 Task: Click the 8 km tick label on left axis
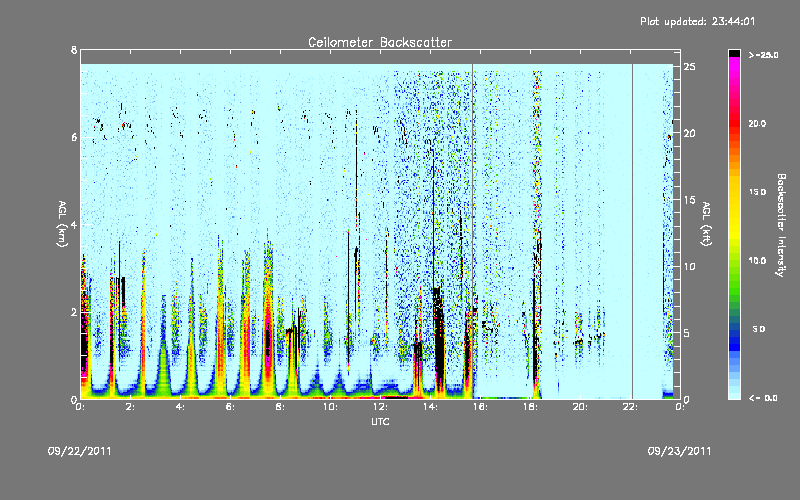pos(74,50)
